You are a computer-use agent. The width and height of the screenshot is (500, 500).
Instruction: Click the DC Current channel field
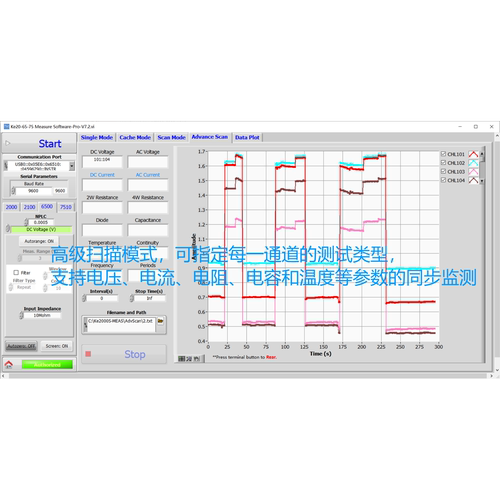102,185
